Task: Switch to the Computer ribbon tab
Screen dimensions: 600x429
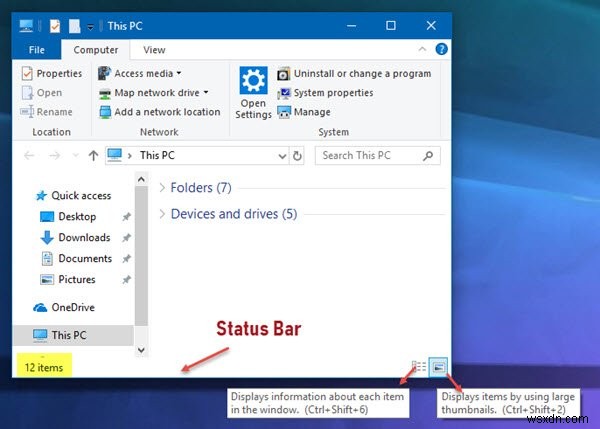Action: [96, 50]
